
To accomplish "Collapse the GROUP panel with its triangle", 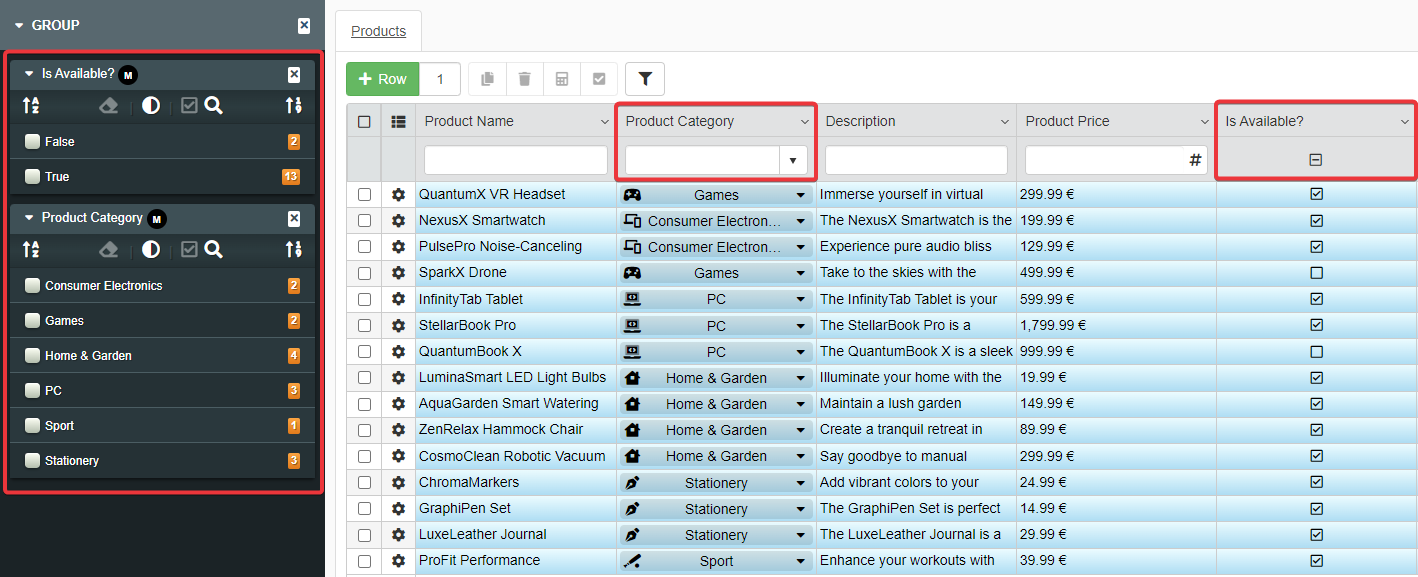I will click(19, 26).
